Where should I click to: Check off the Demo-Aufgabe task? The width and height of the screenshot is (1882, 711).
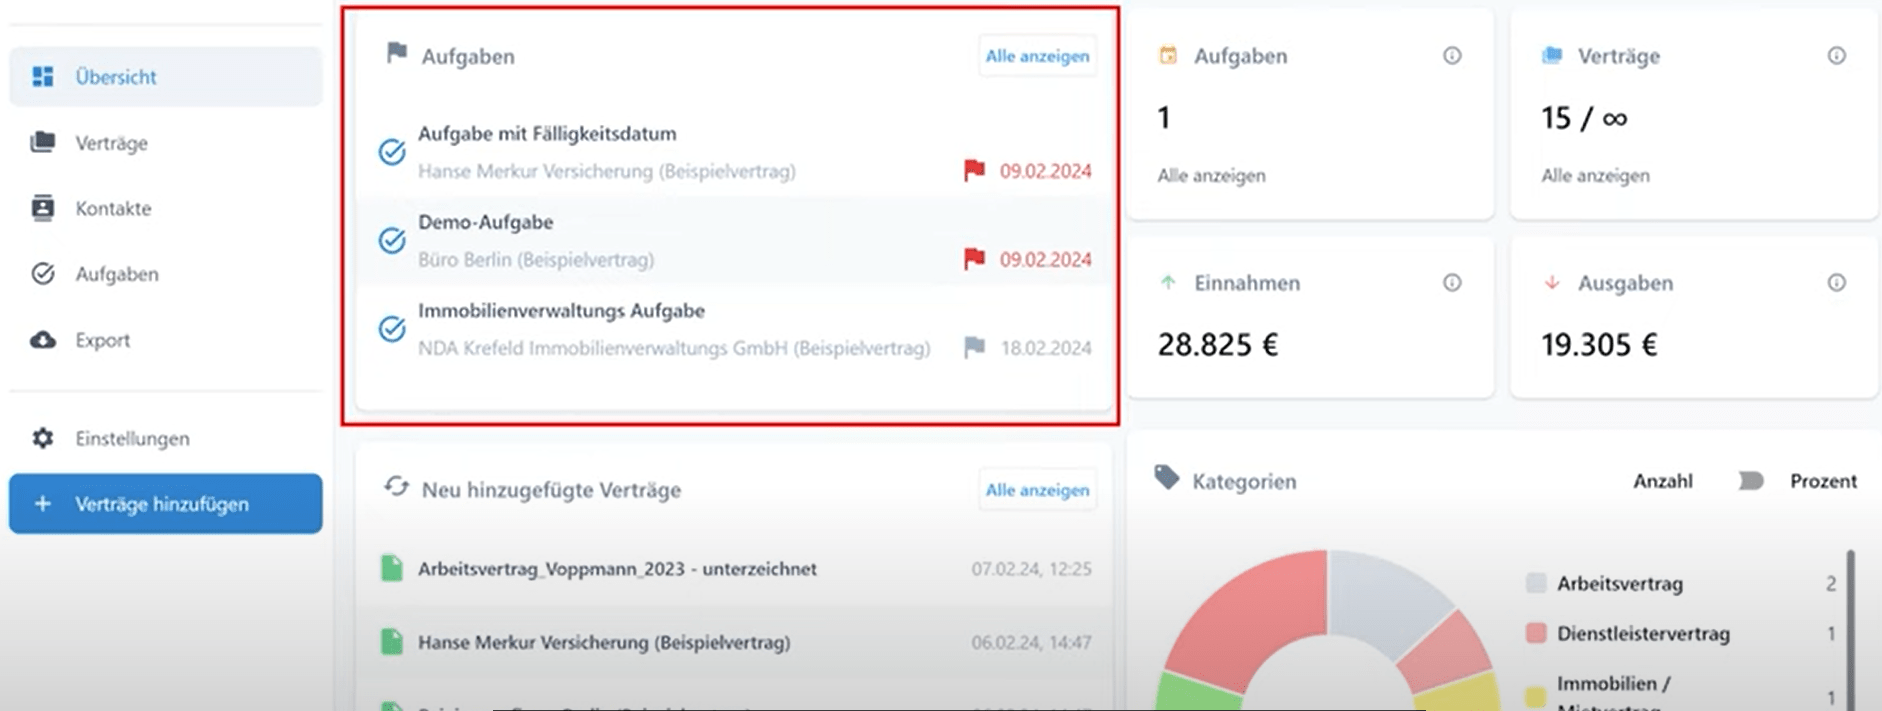392,240
